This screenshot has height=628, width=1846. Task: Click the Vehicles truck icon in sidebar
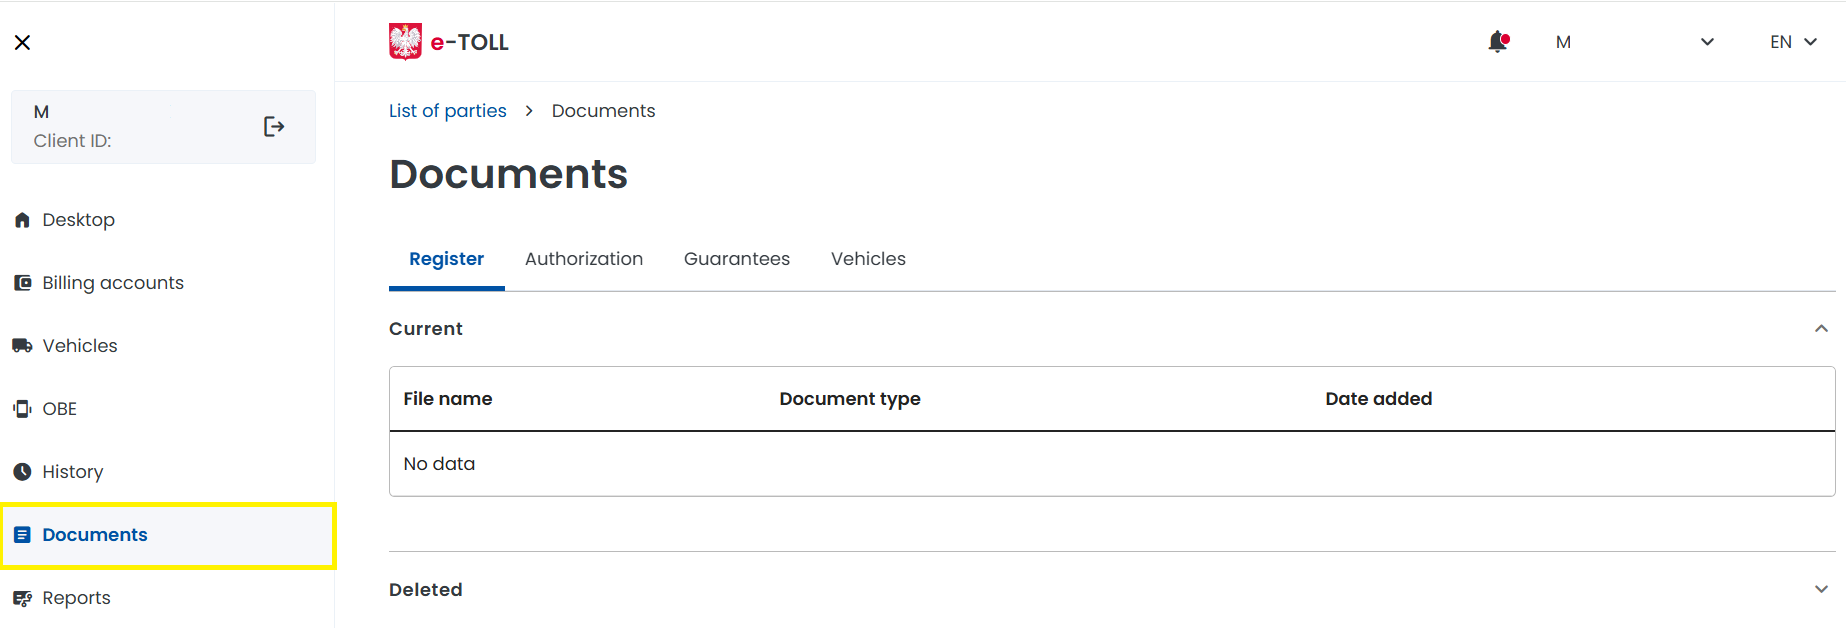22,346
